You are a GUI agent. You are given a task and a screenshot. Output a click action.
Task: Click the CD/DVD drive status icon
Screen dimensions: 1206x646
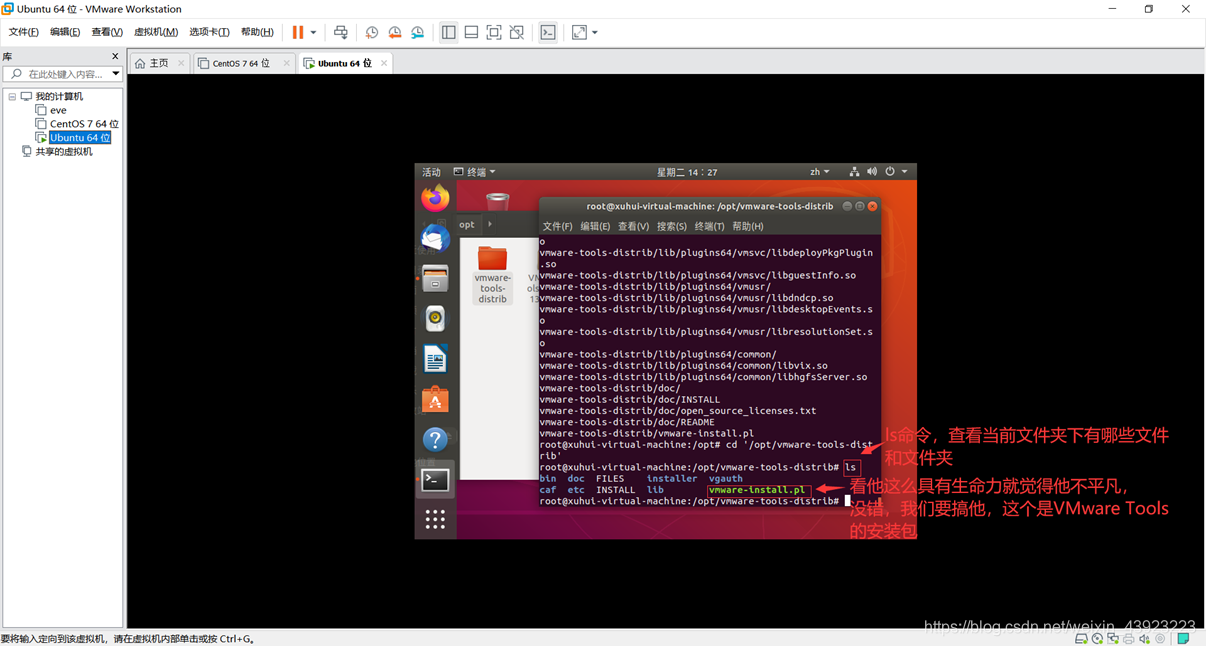(1097, 638)
